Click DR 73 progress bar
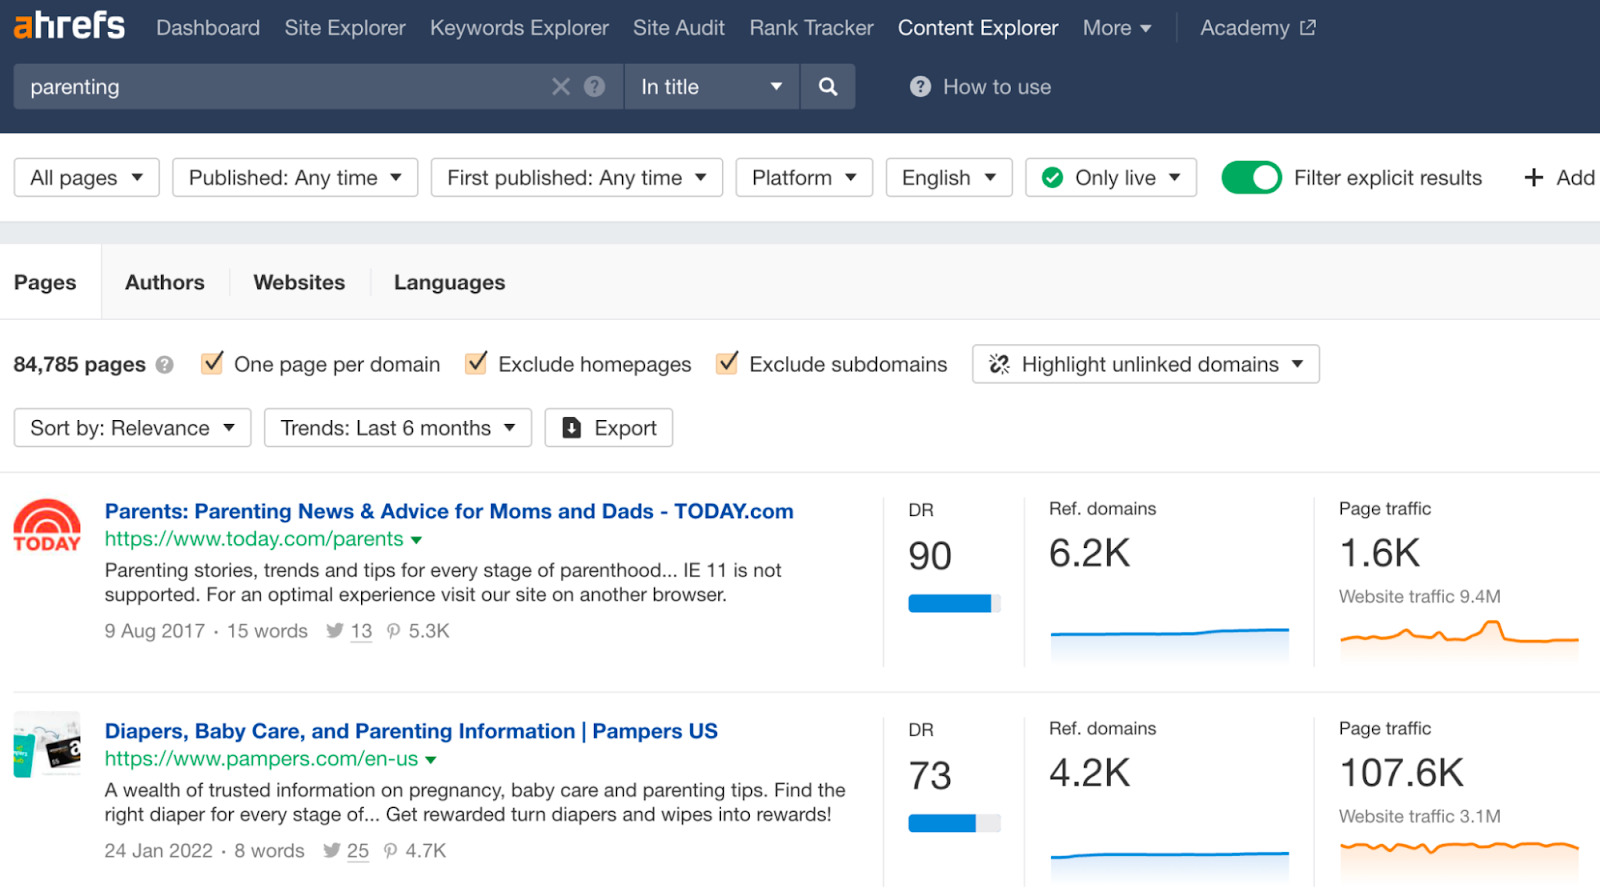Screen dimensions: 1600x896 [x=954, y=823]
